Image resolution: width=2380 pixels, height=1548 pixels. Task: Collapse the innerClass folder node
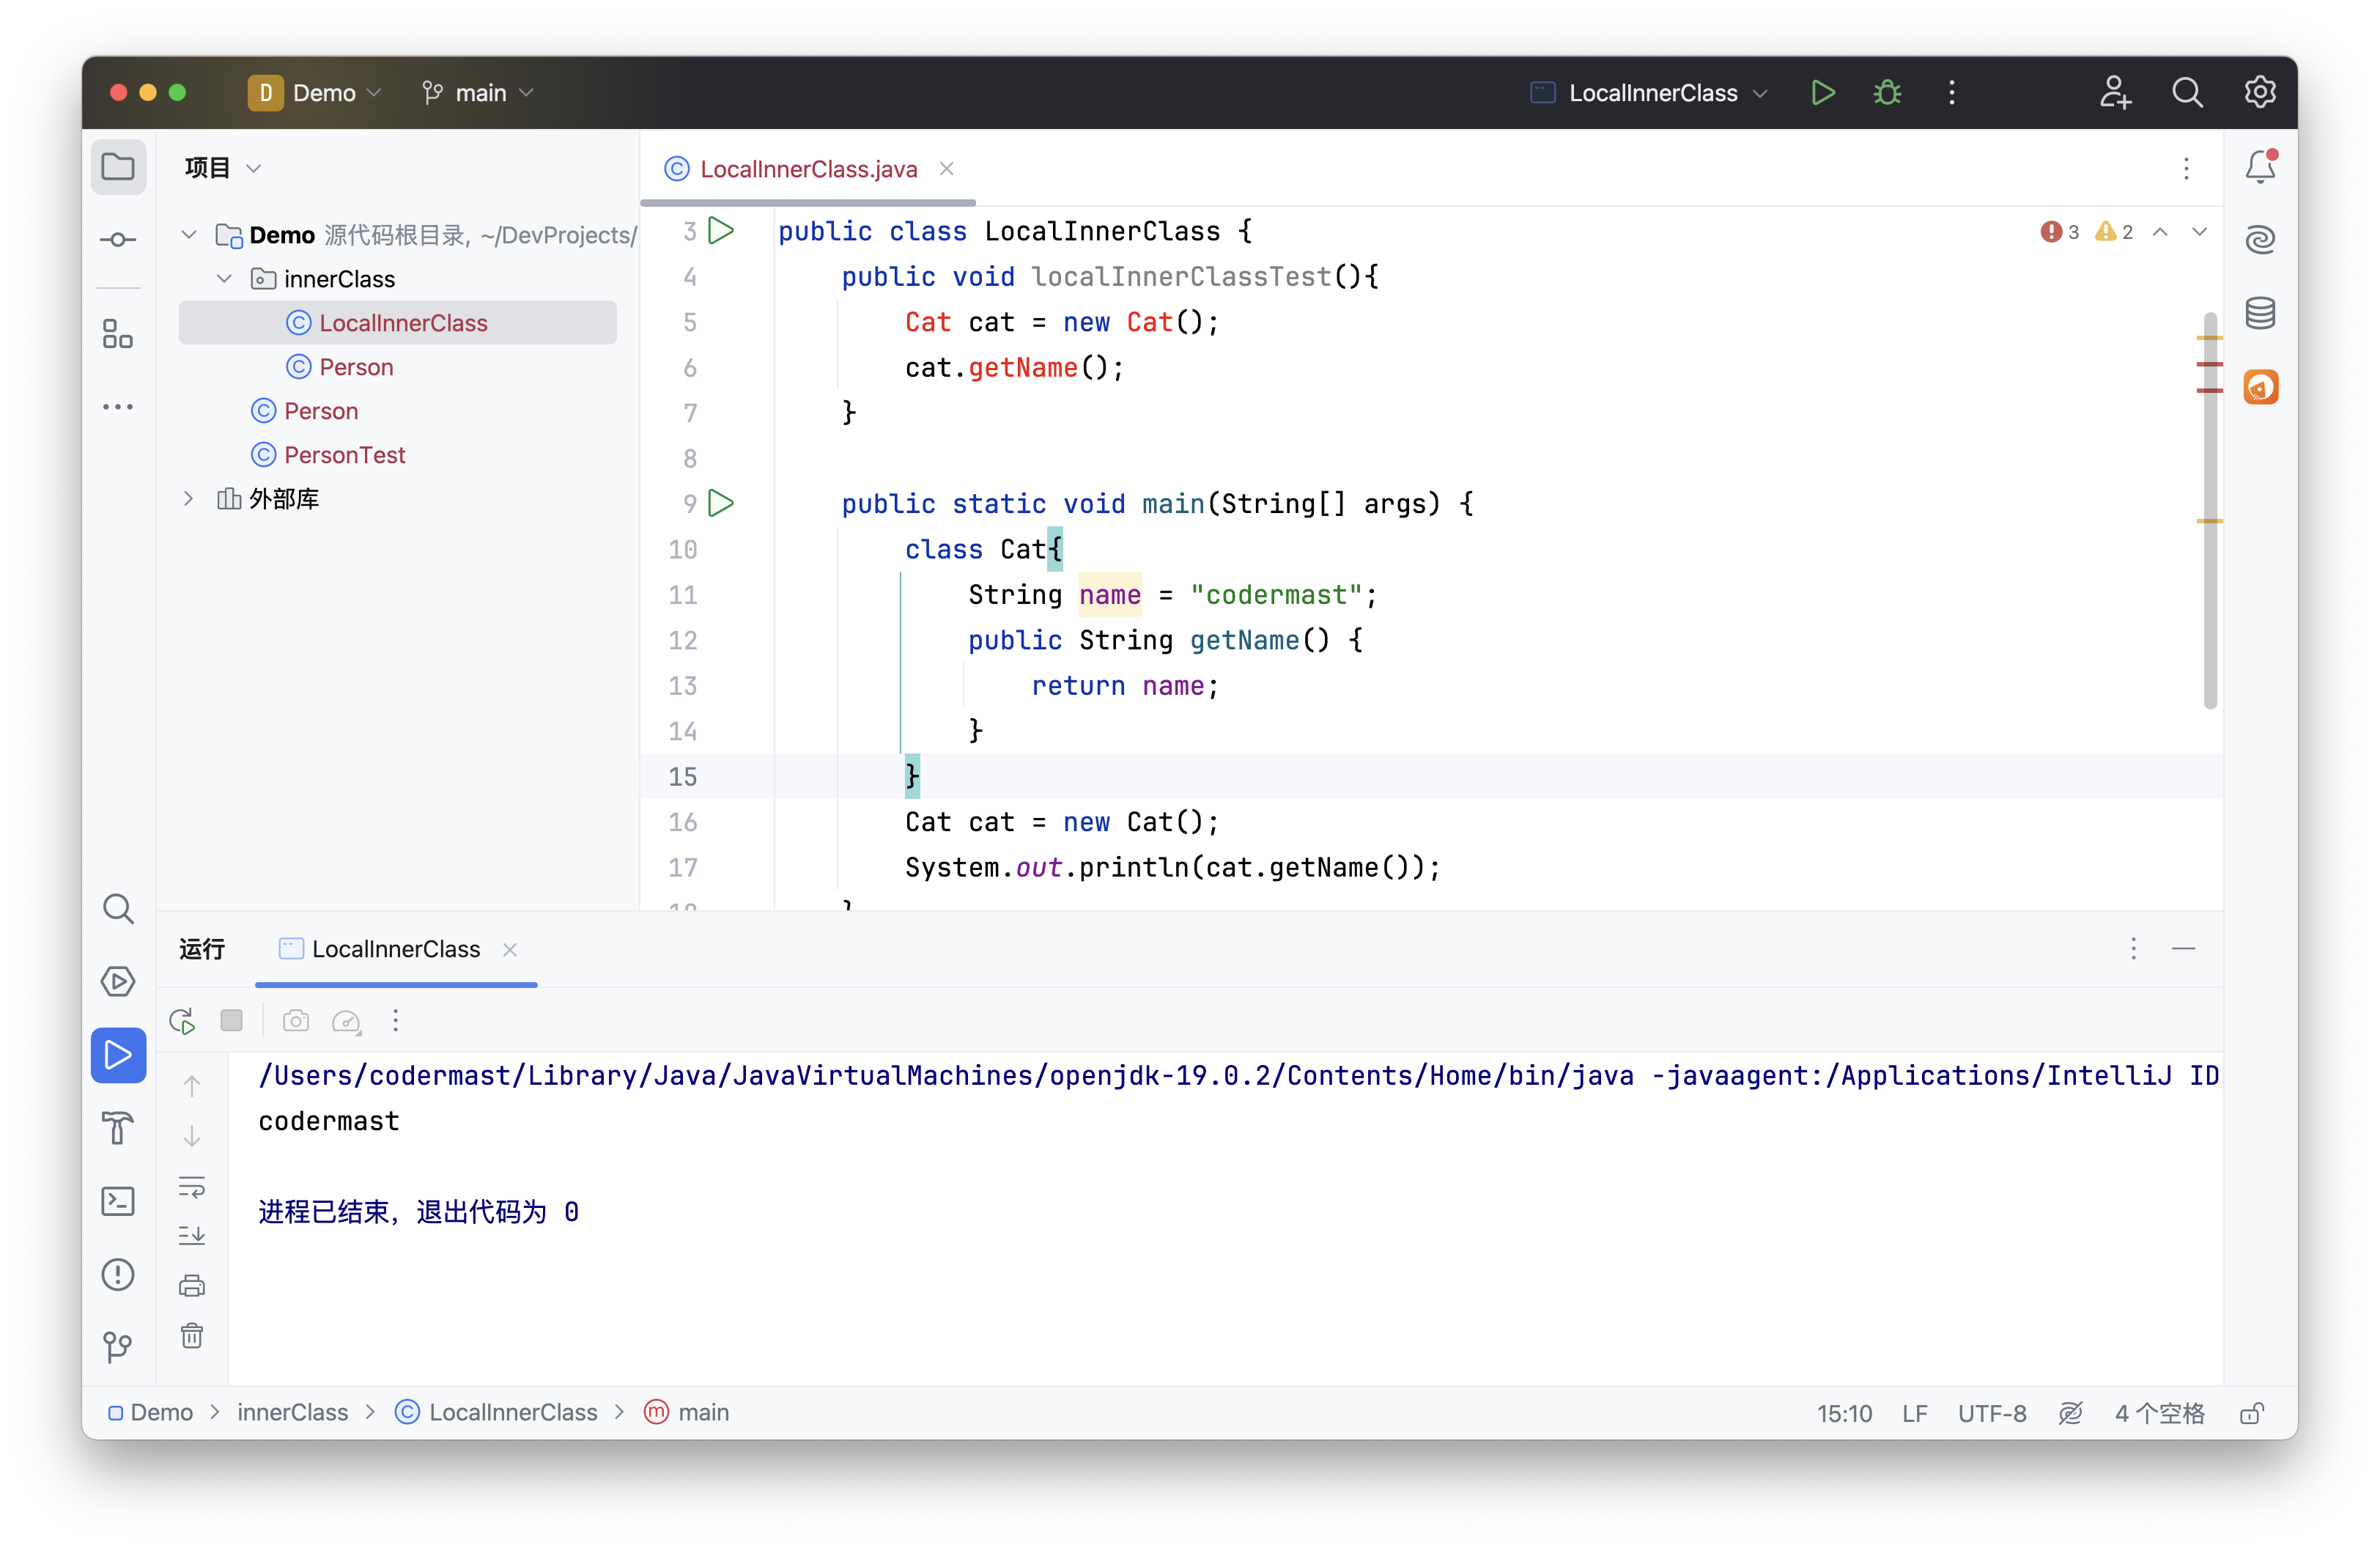[224, 279]
